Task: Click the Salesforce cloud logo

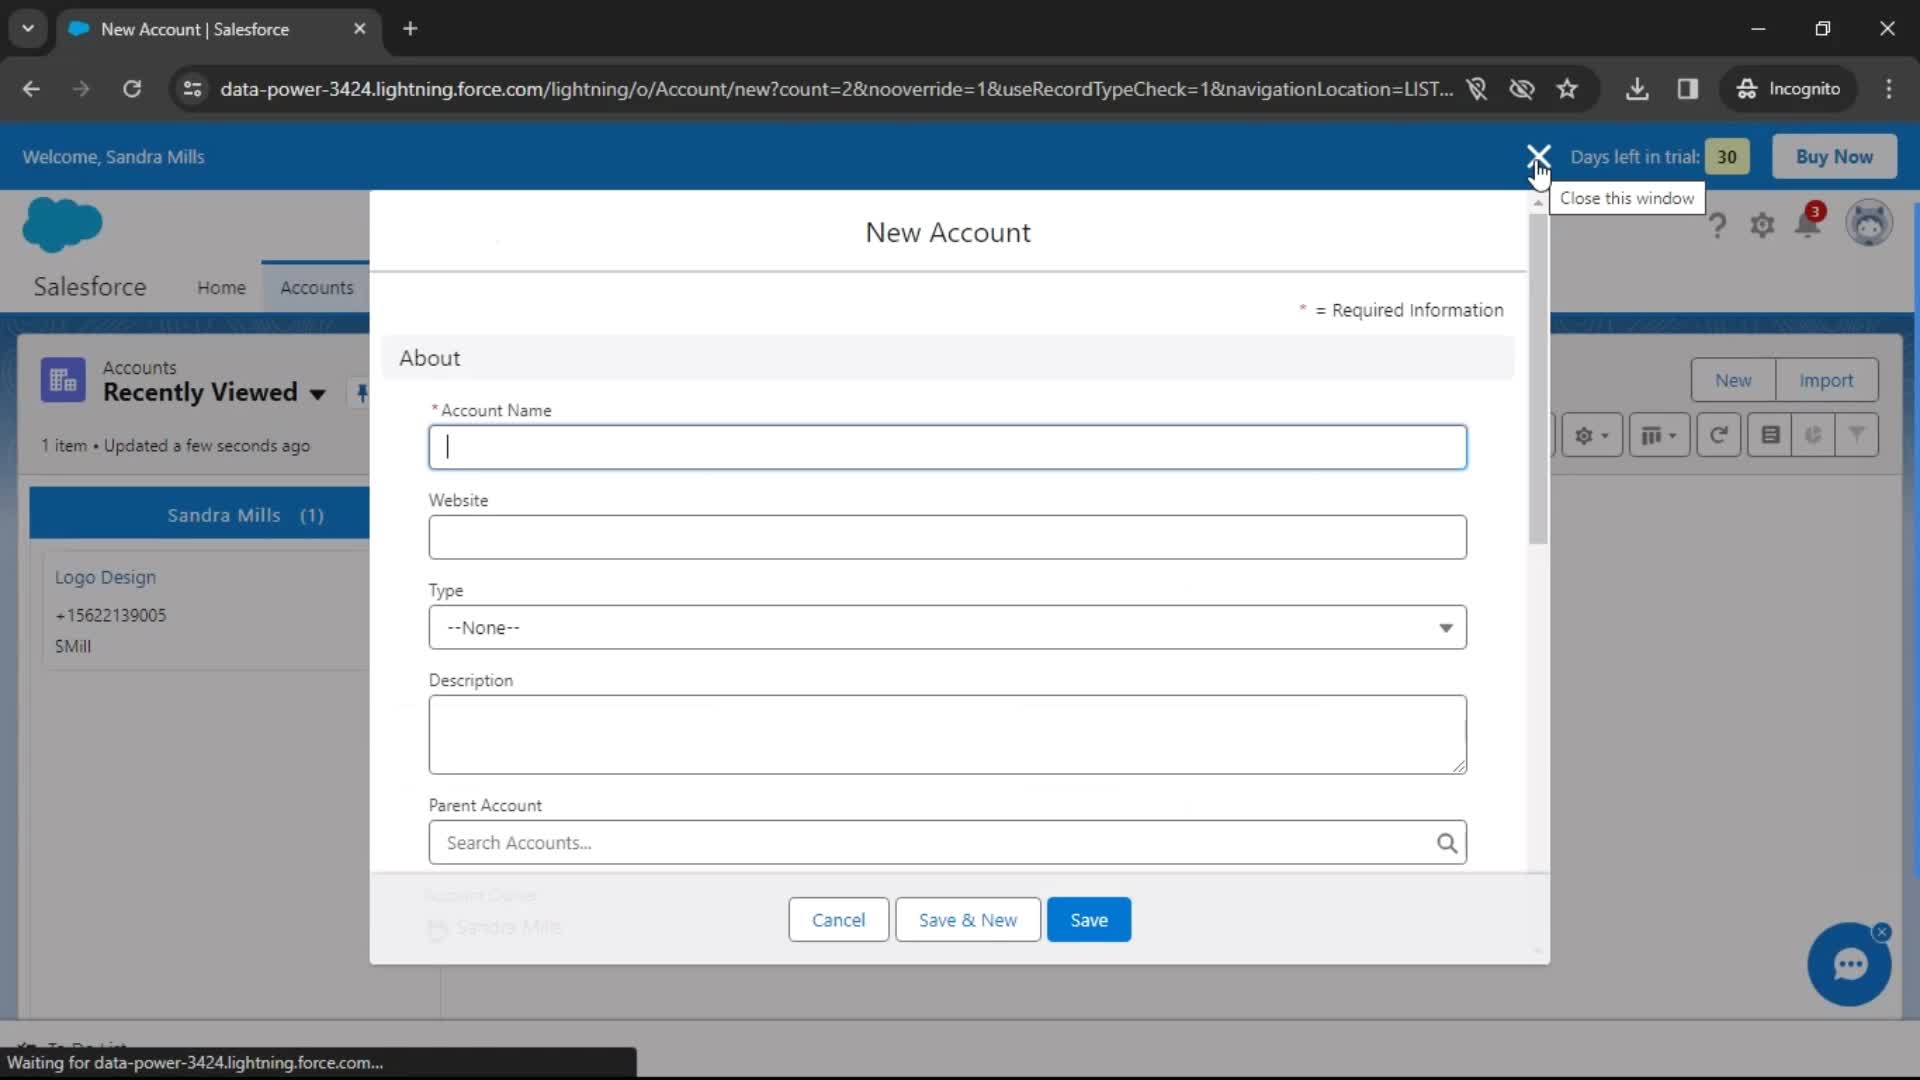Action: point(62,224)
